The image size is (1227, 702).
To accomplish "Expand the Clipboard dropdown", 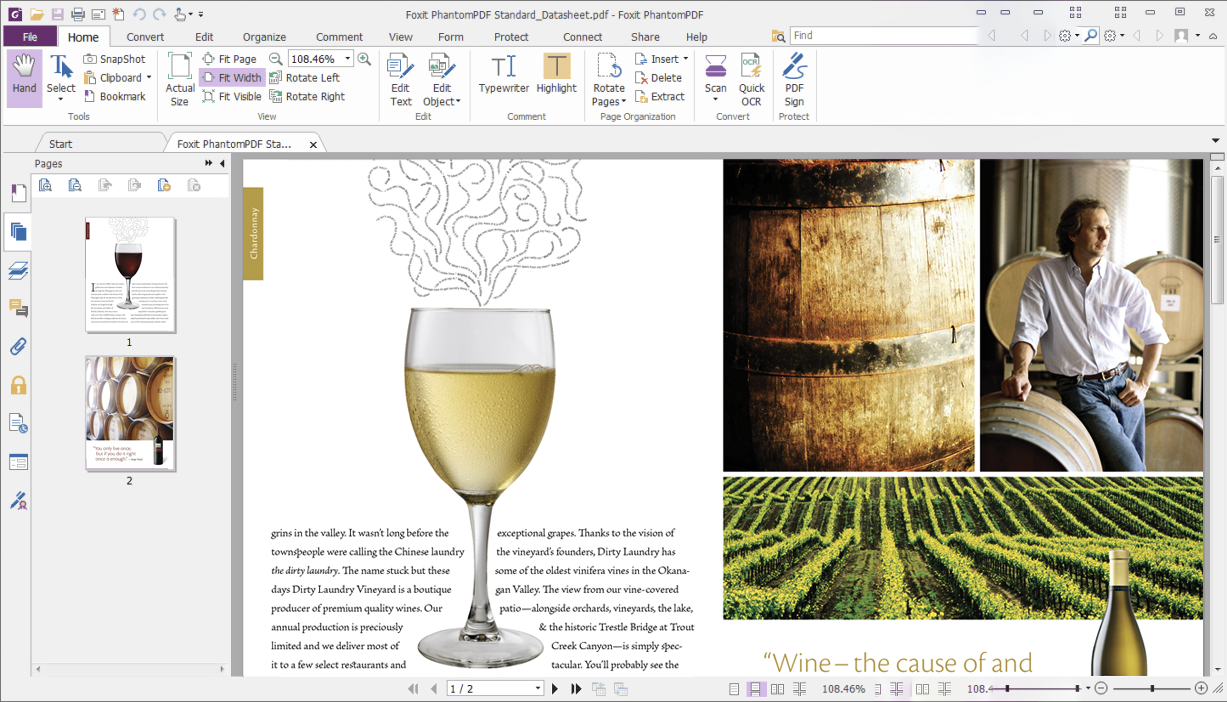I will click(149, 78).
